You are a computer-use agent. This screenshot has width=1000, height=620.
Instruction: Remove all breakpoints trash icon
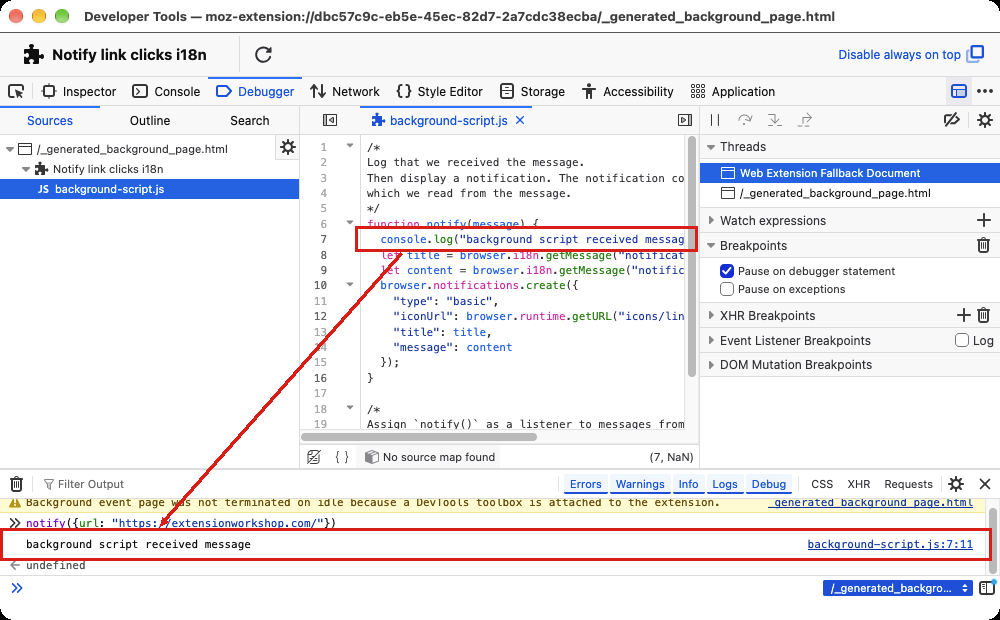coord(983,245)
